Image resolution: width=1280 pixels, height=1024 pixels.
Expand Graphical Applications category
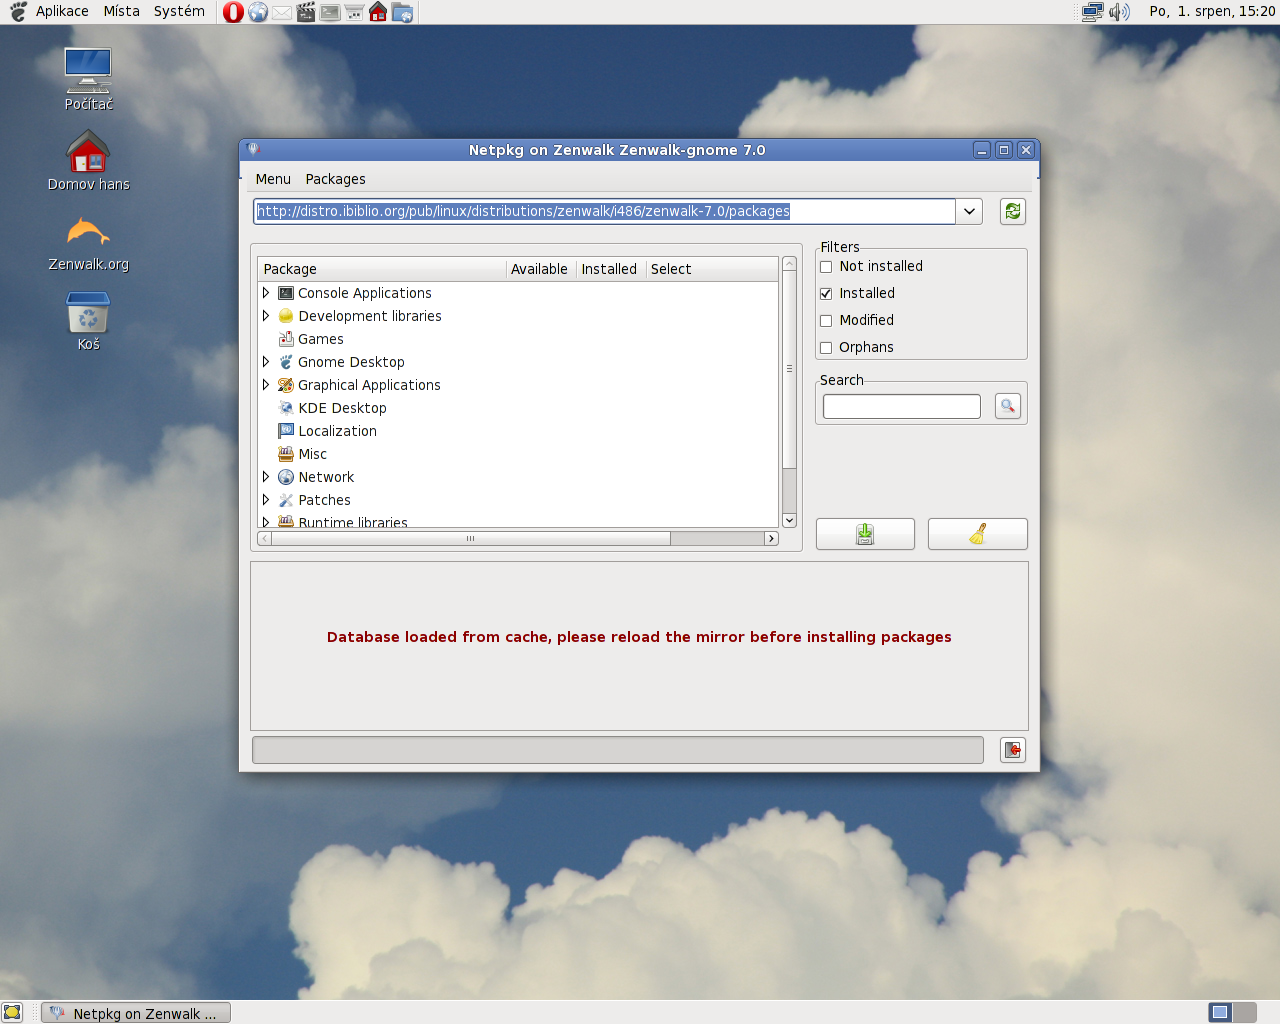[x=266, y=385]
